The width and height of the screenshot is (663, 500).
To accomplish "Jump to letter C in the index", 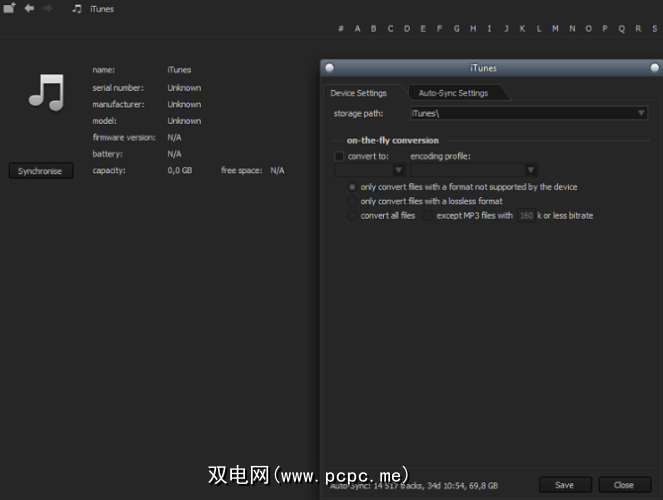I will tap(390, 29).
